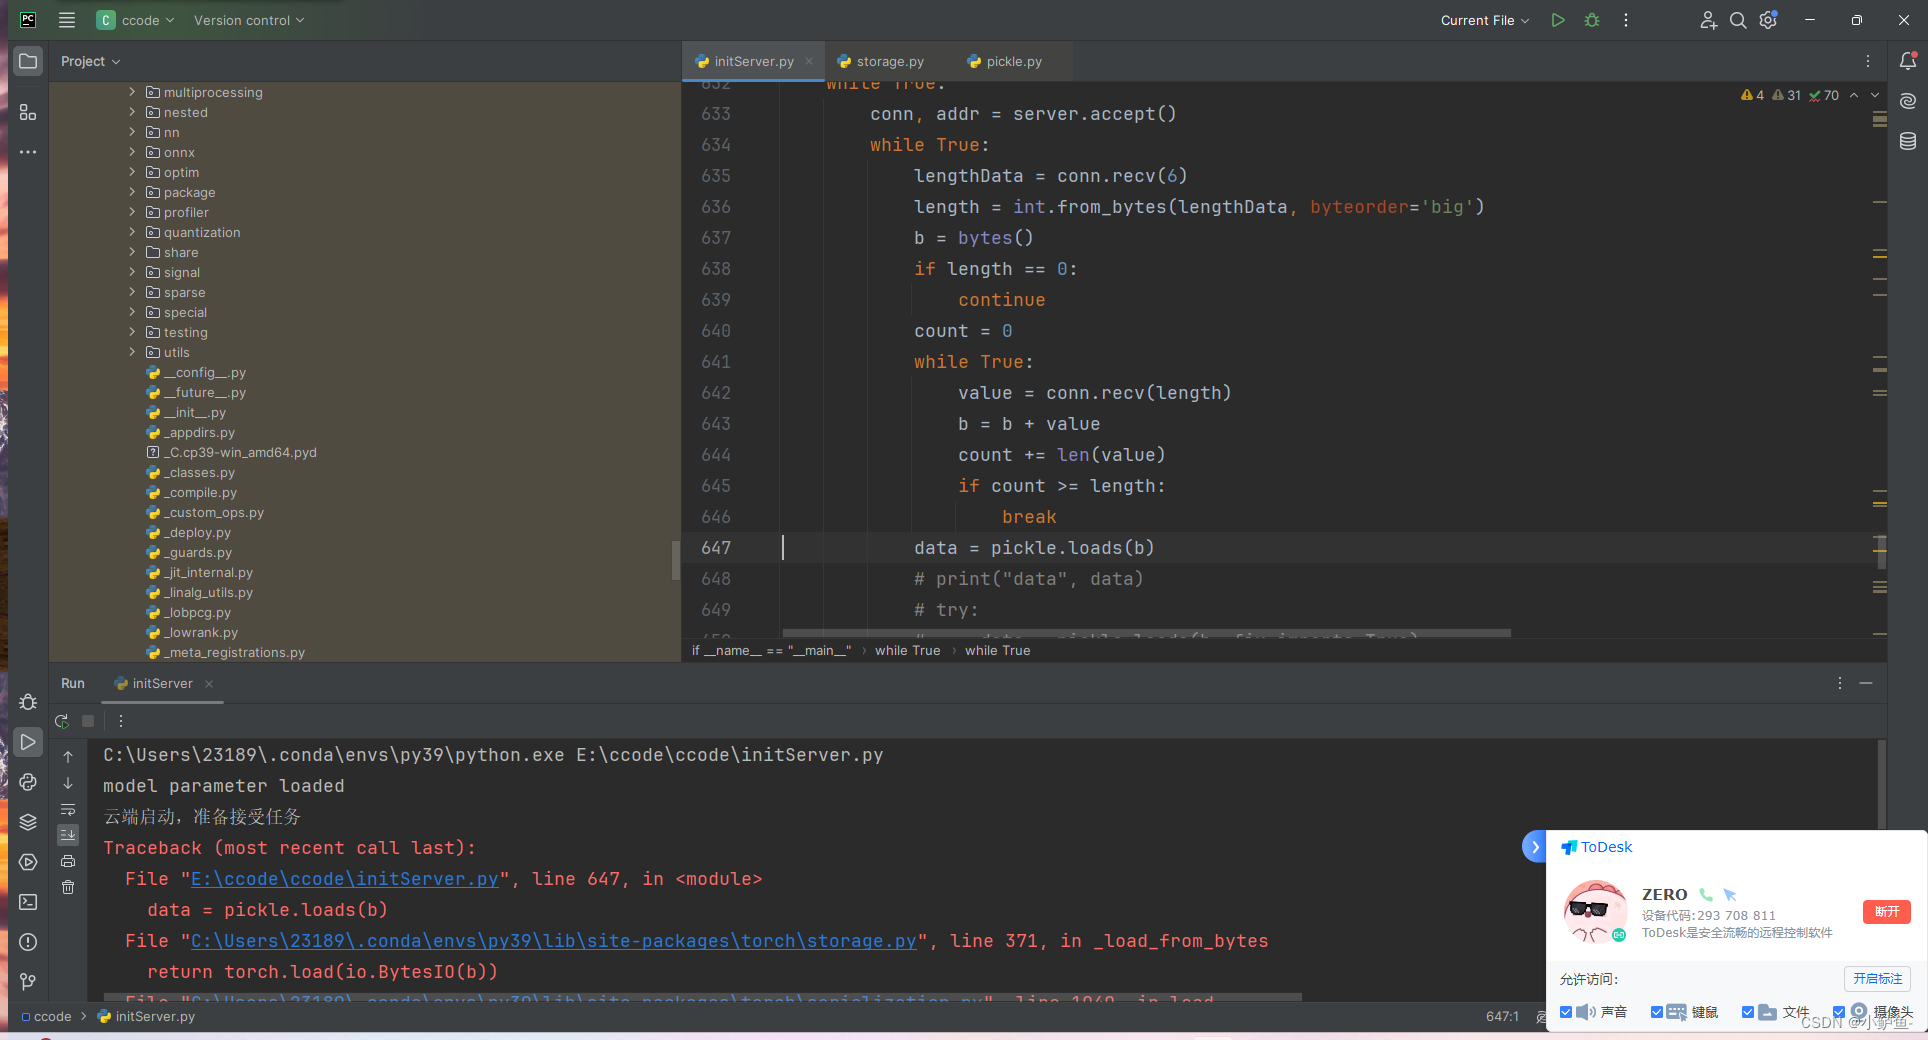Uncheck the 键鼠 access checkbox in ToDesk
Image resolution: width=1928 pixels, height=1040 pixels.
[x=1656, y=1012]
